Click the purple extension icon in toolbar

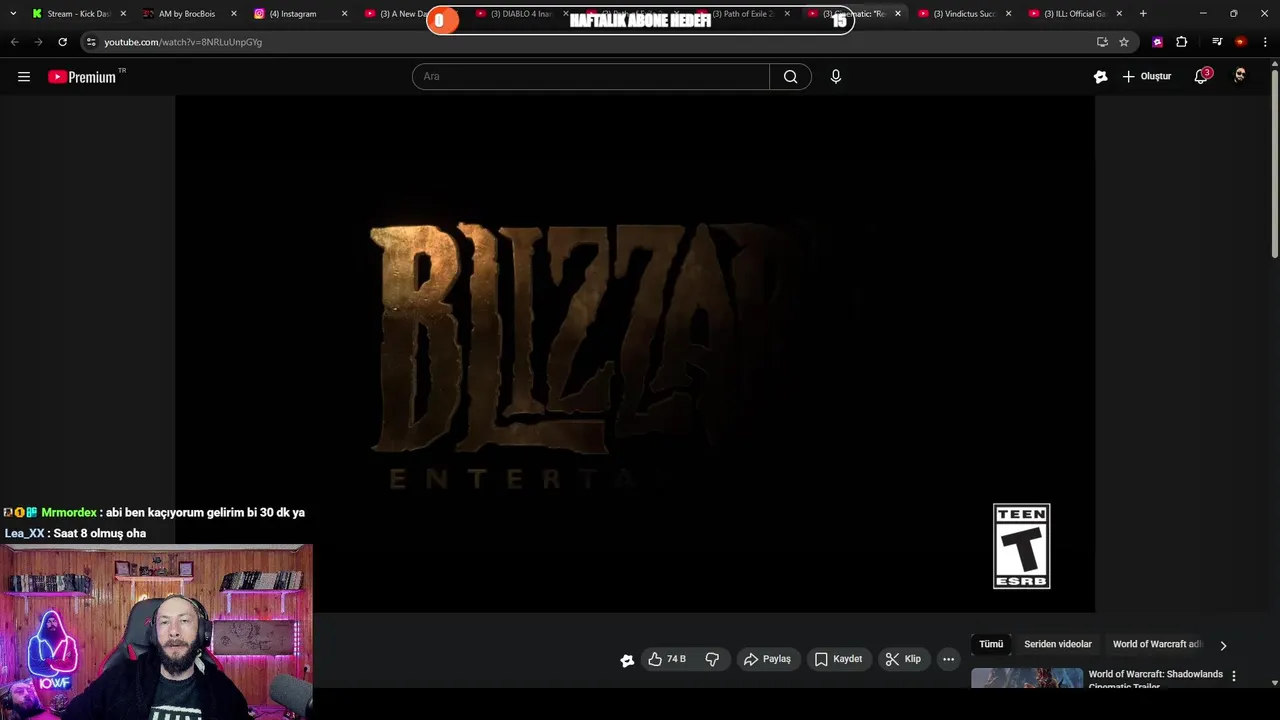pos(1157,42)
